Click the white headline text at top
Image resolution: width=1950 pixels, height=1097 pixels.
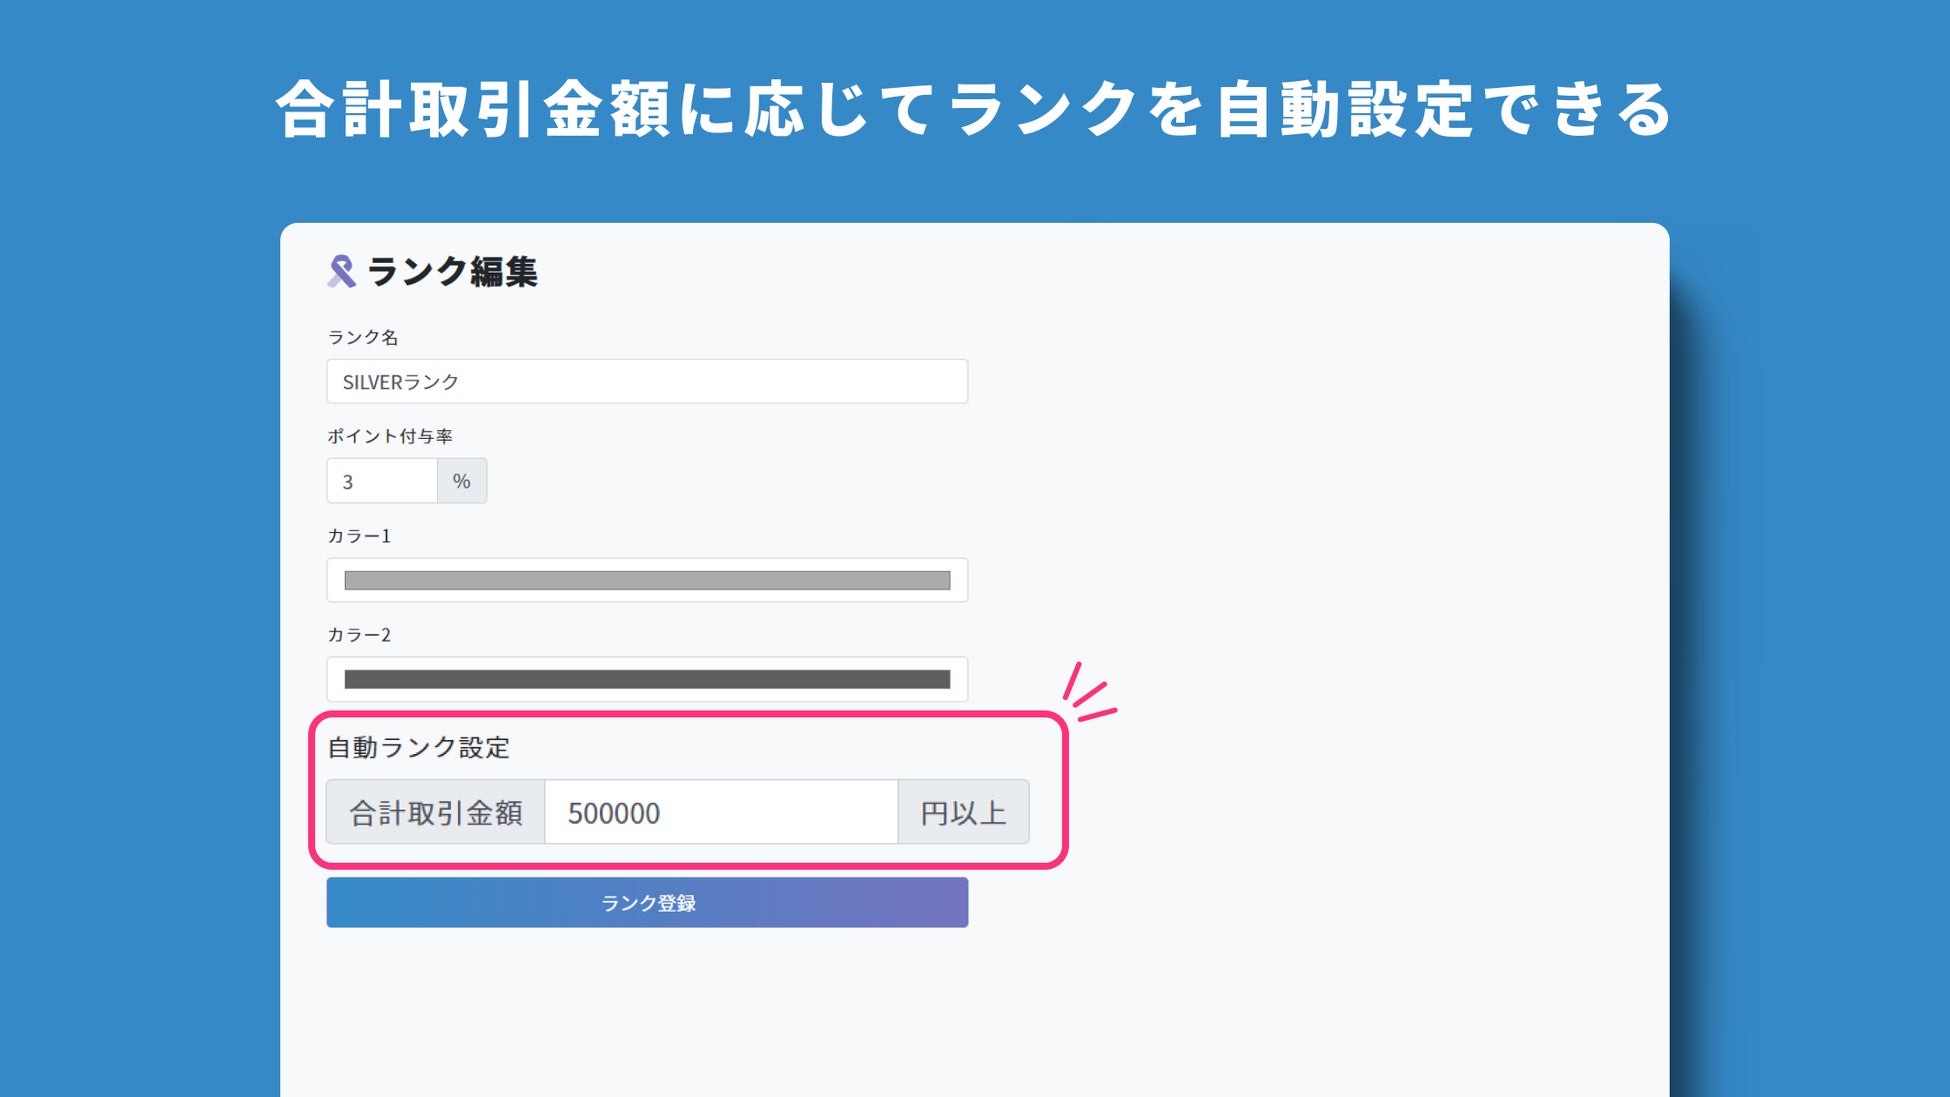(974, 109)
